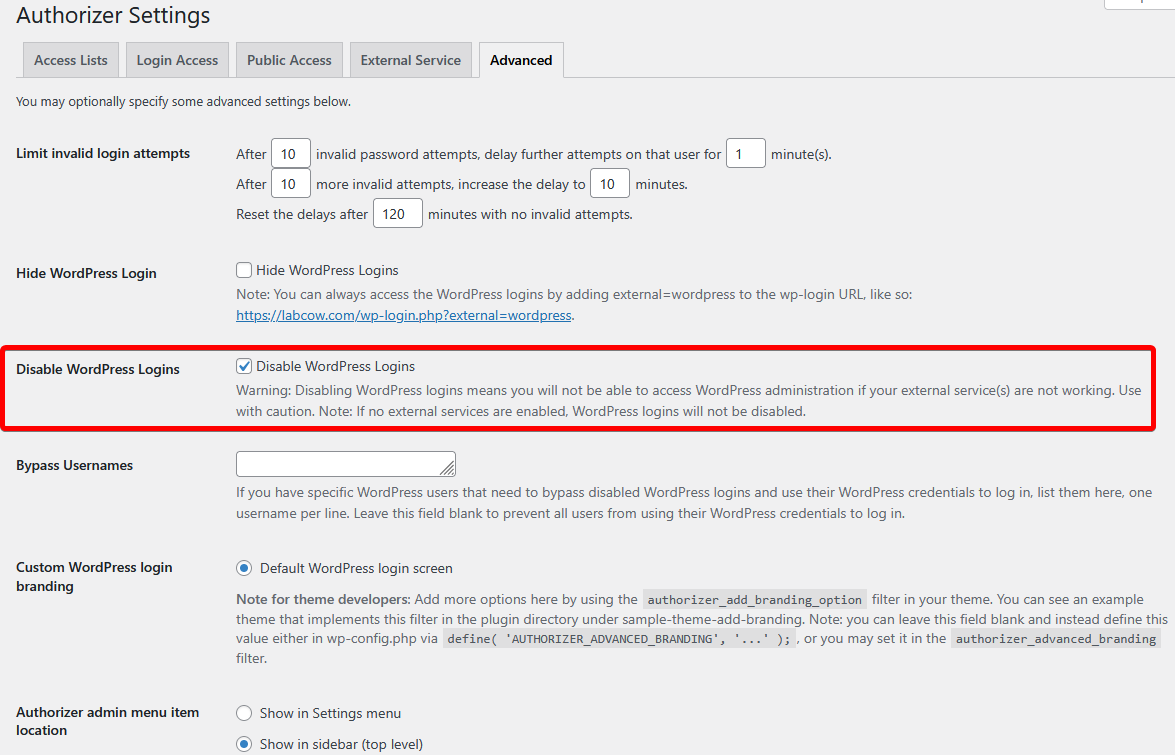Click the Limit invalid login attempts label
Image resolution: width=1175 pixels, height=755 pixels.
click(x=103, y=153)
